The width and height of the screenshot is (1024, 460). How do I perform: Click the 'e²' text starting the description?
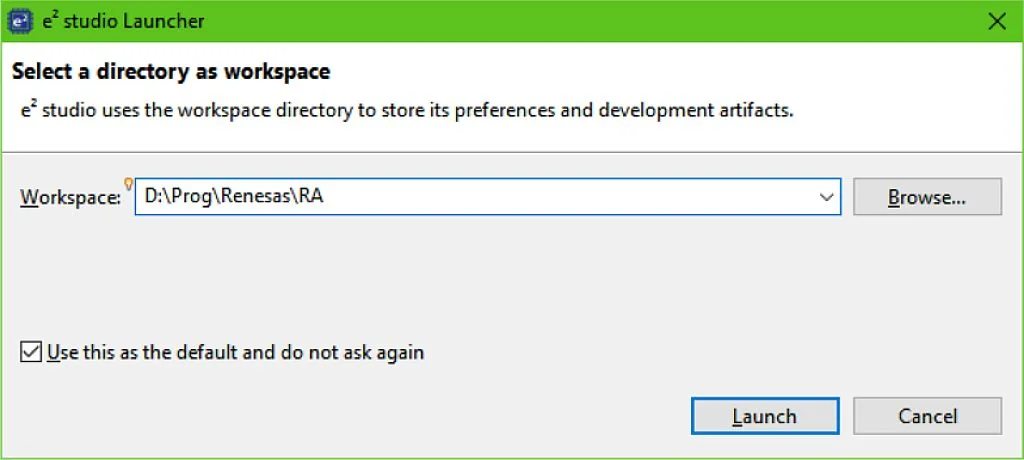(x=30, y=109)
